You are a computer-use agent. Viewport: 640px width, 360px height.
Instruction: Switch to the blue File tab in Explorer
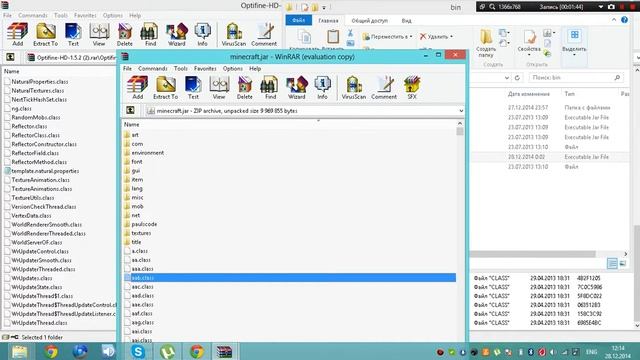click(x=298, y=20)
